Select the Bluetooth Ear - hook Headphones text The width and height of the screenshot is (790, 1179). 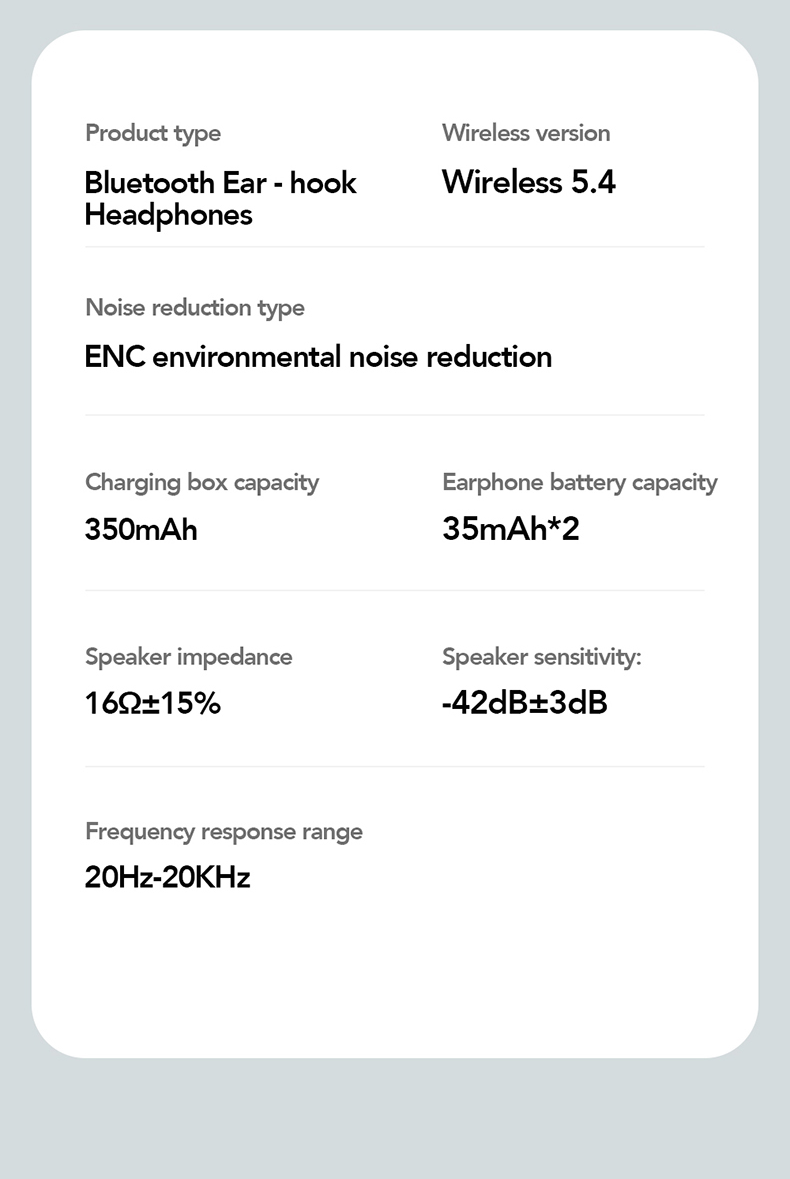(220, 198)
